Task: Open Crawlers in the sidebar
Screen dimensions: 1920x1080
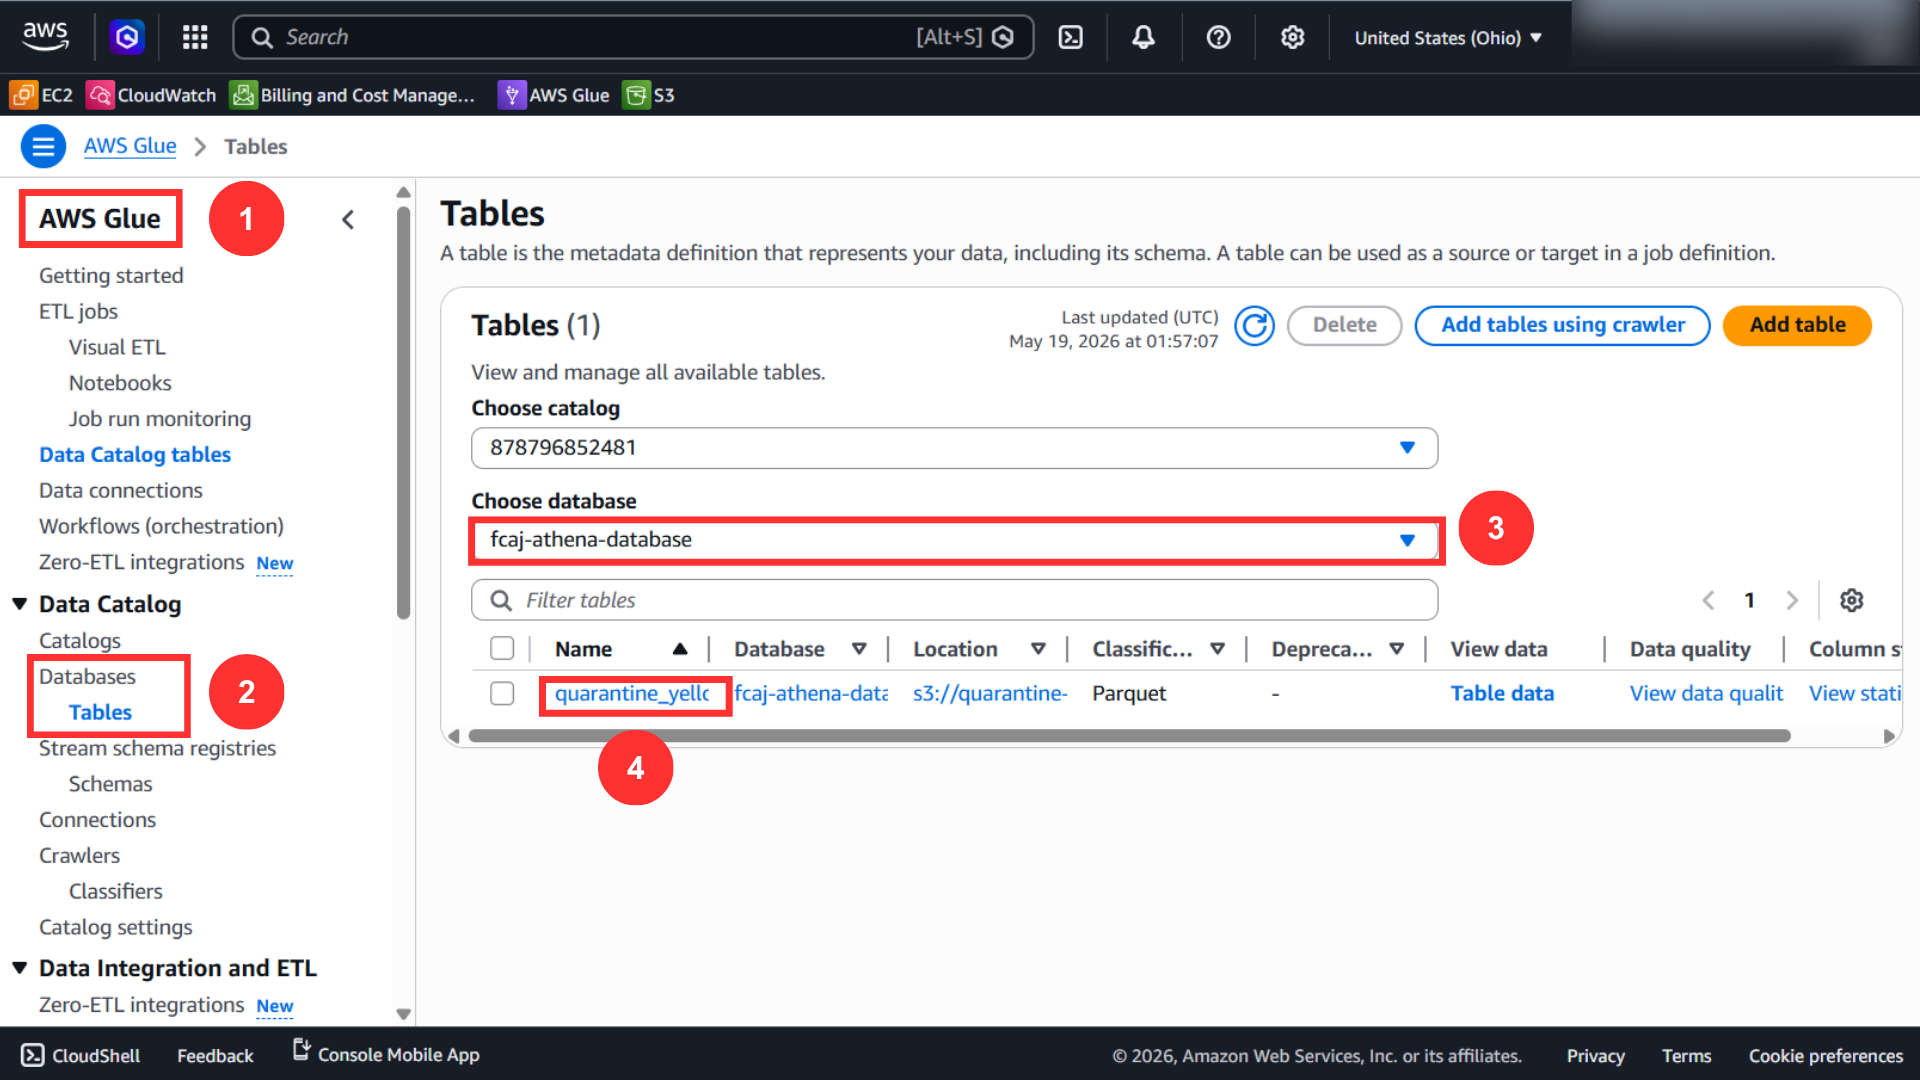Action: [79, 856]
